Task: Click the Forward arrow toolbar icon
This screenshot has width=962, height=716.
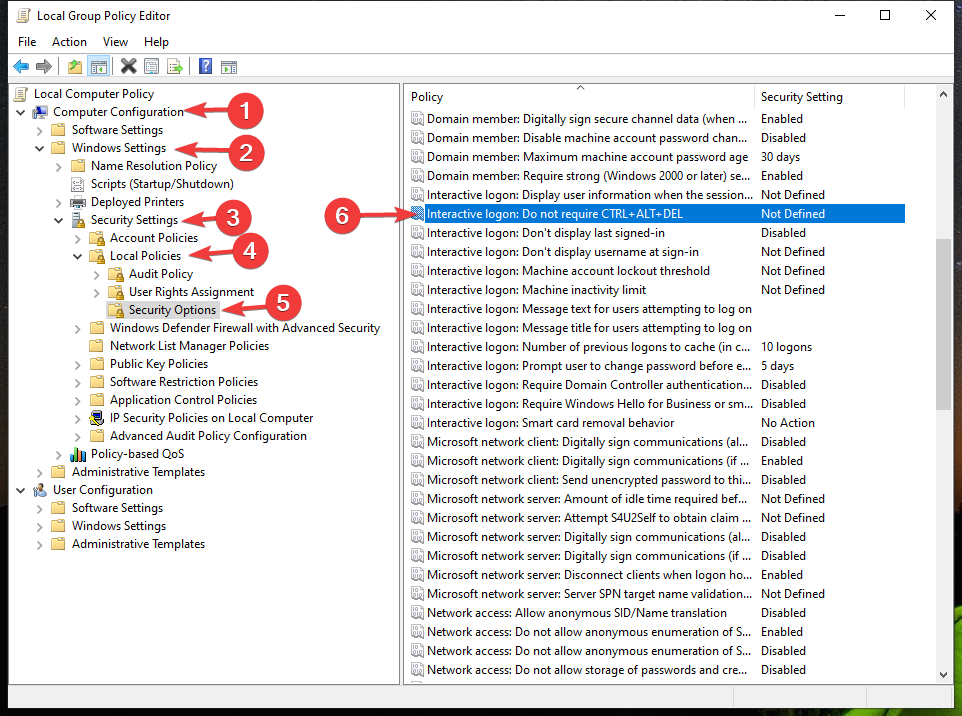Action: point(44,66)
